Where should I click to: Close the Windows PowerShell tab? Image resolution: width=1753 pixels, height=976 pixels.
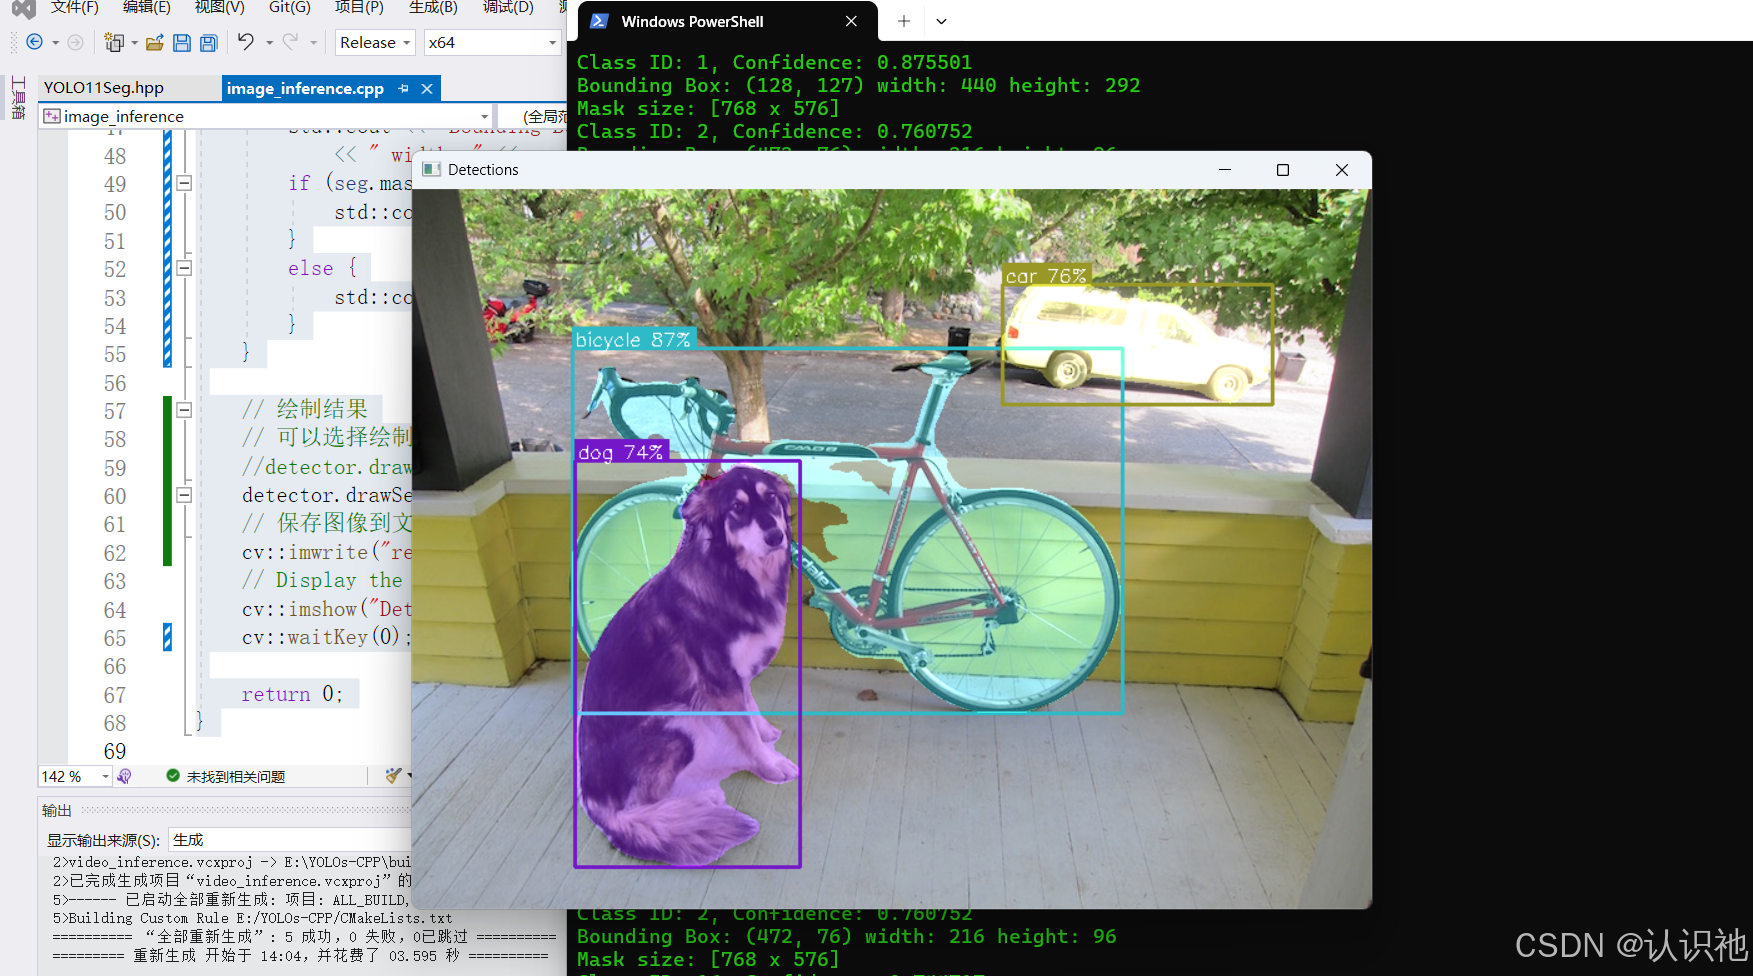tap(851, 21)
